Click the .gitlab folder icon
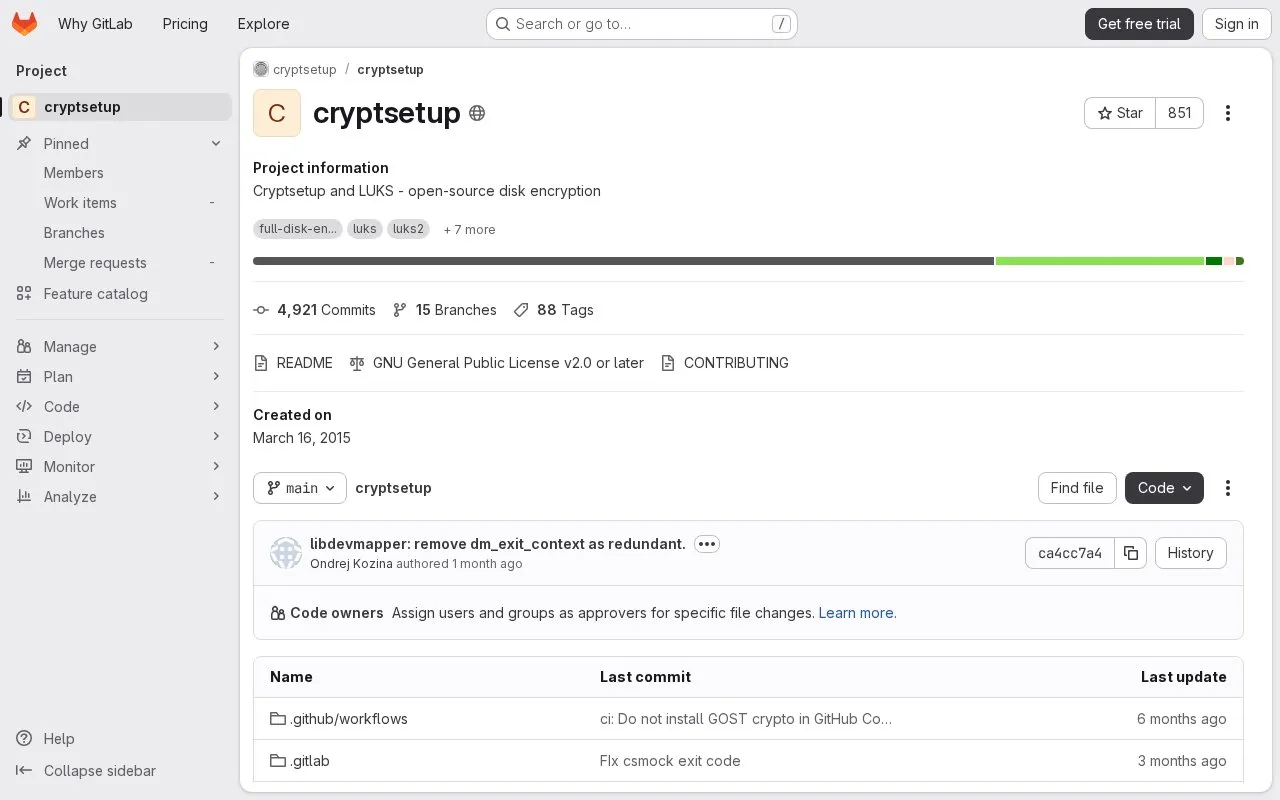This screenshot has height=800, width=1280. click(278, 761)
